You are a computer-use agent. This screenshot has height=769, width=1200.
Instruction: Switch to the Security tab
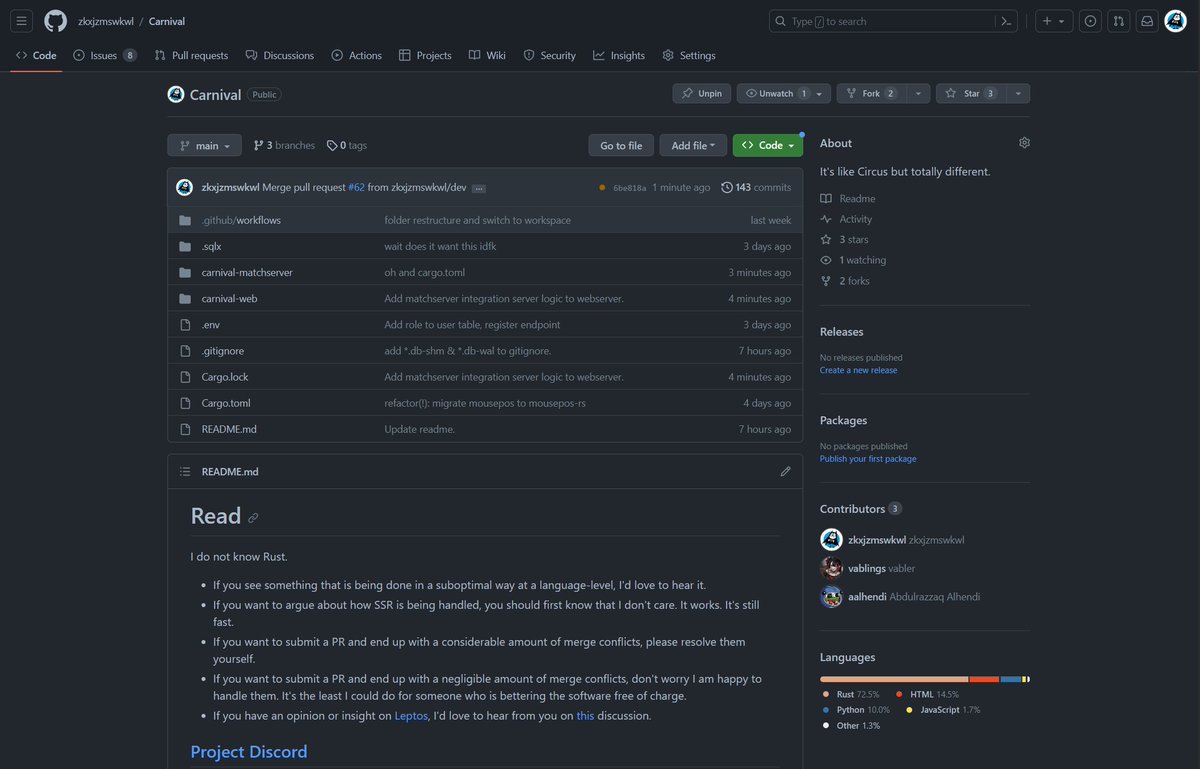click(x=550, y=55)
